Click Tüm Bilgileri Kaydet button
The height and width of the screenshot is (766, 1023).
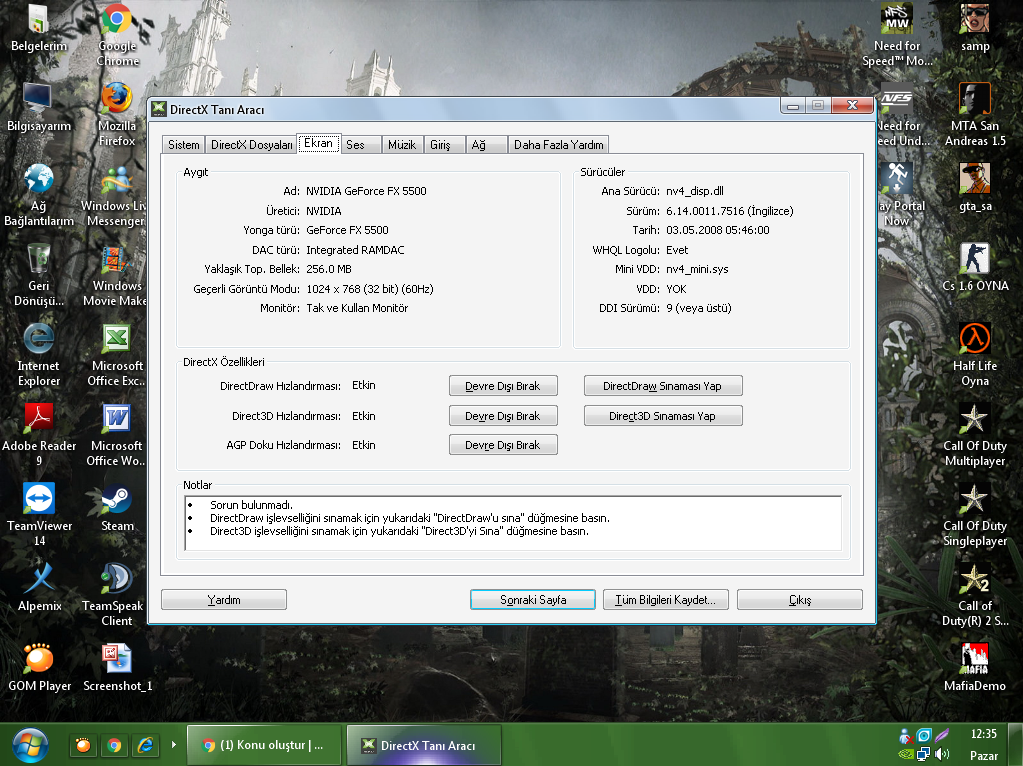[665, 600]
